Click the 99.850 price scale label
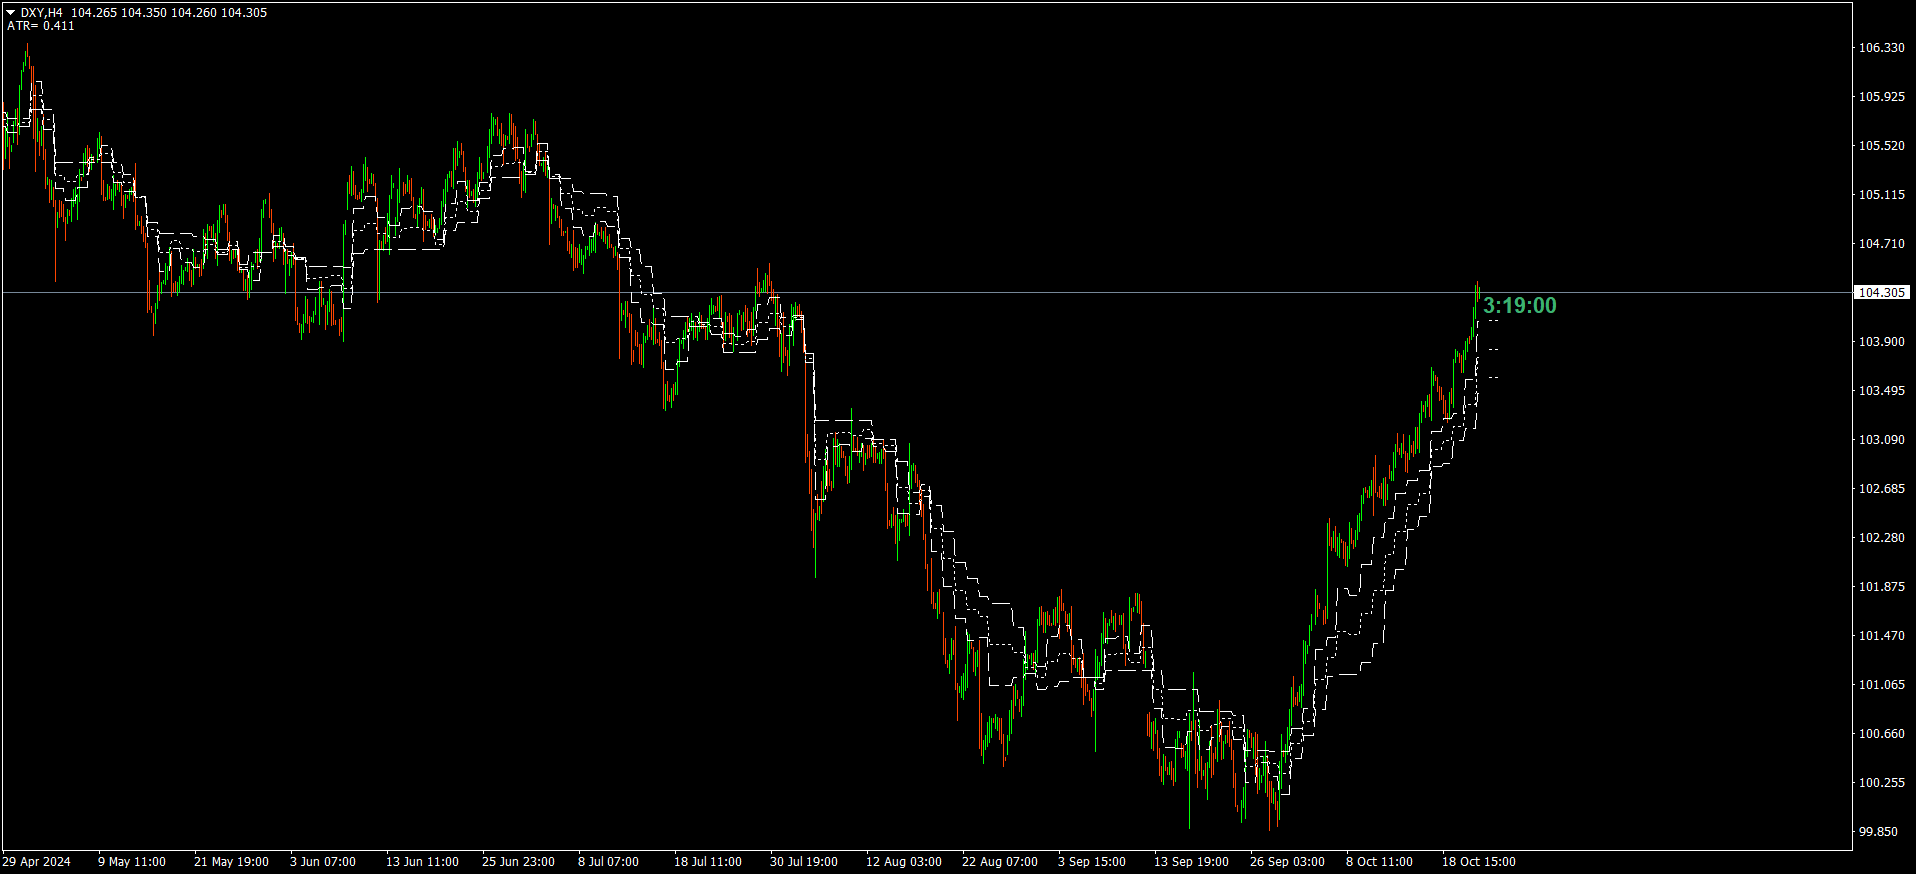 coord(1878,832)
